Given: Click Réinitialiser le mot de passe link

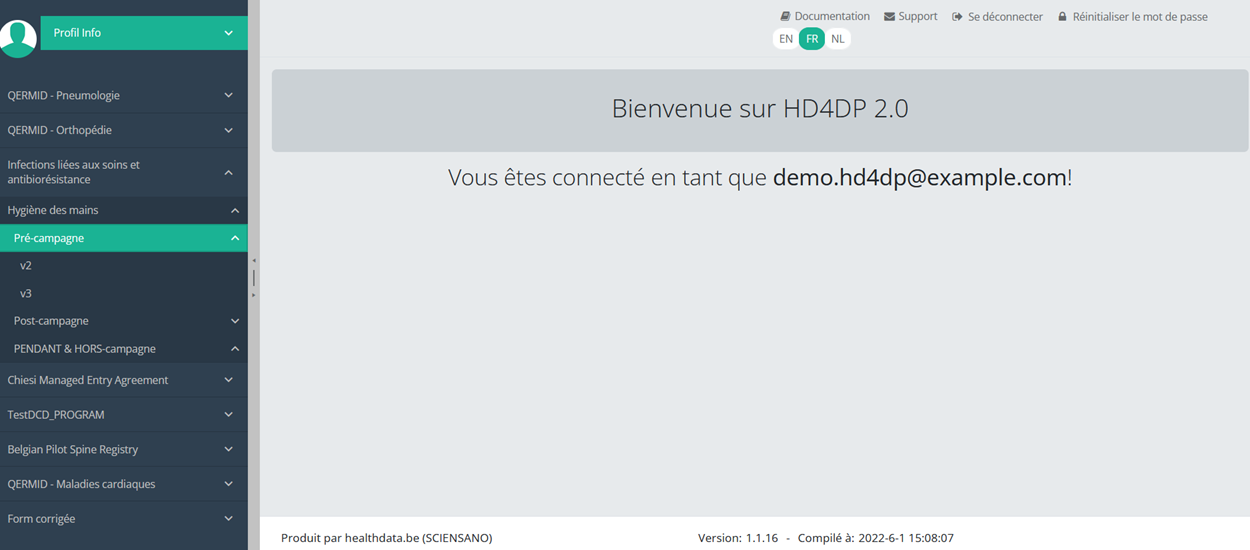Looking at the screenshot, I should (x=1140, y=17).
